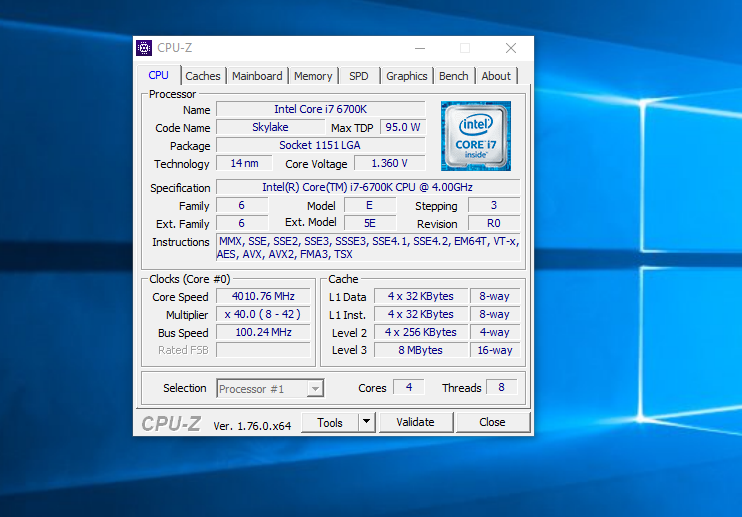Click the Tools button
The image size is (742, 517).
point(330,422)
